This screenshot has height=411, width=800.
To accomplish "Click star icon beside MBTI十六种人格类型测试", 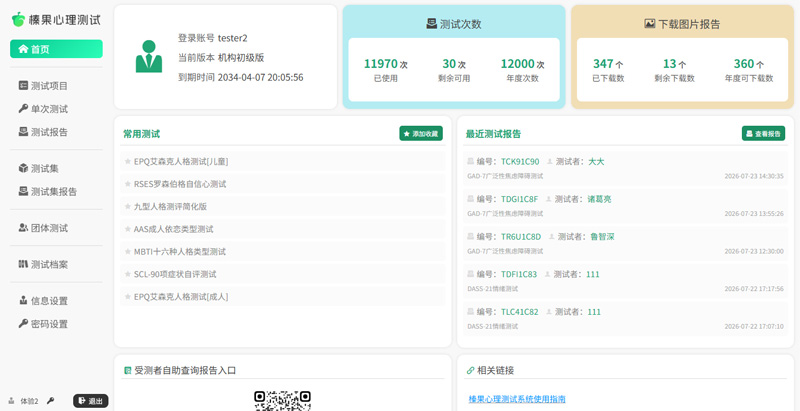I will pos(128,251).
